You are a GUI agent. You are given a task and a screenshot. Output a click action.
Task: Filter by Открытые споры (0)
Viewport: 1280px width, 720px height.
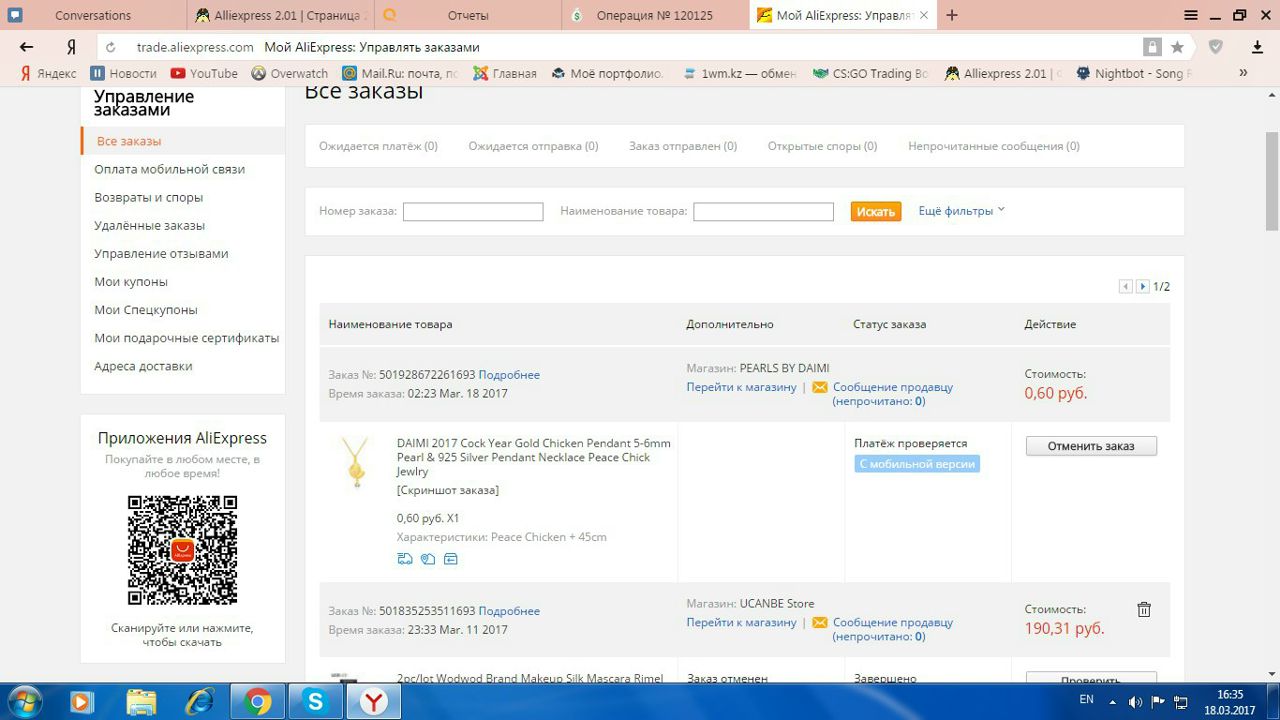coord(822,146)
